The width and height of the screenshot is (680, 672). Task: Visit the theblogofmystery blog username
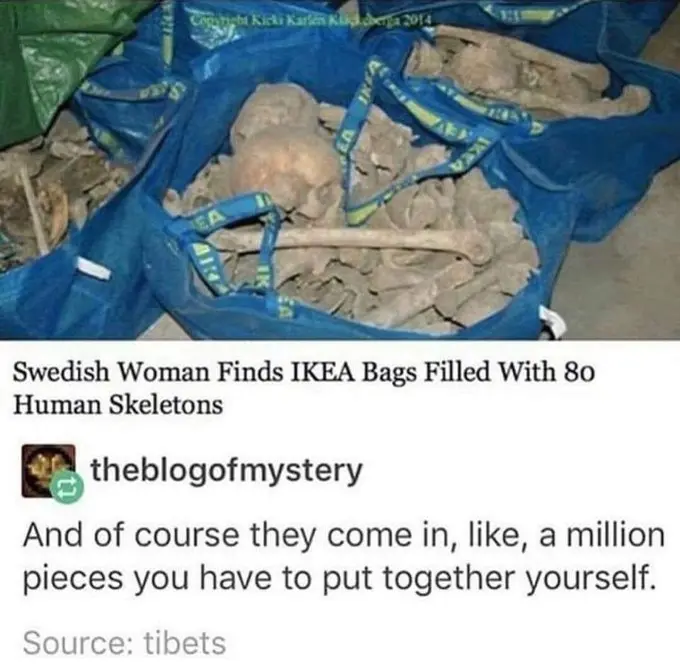(x=226, y=471)
